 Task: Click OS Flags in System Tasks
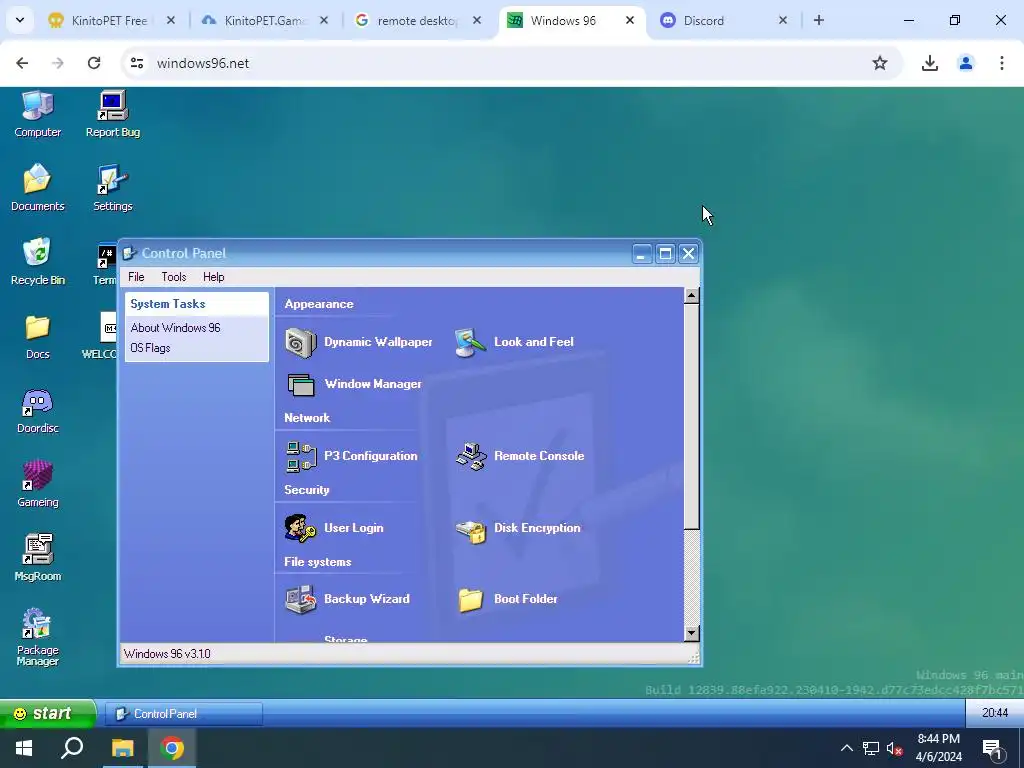tap(150, 348)
